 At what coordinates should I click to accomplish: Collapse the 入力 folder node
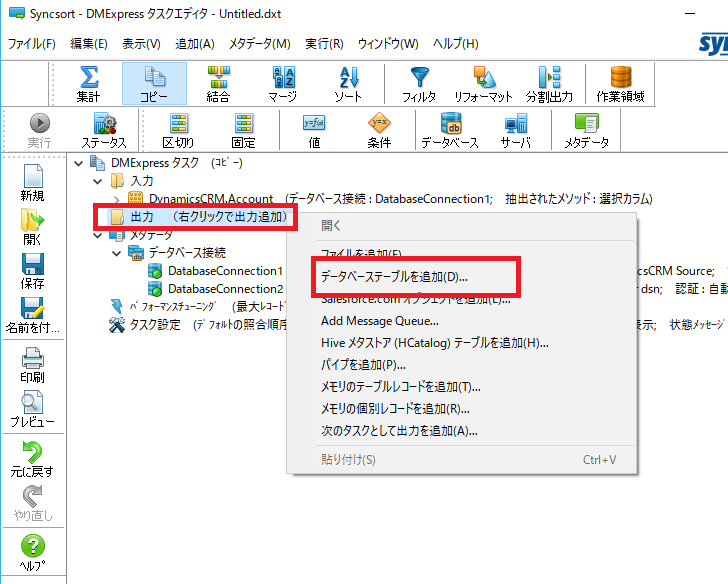[x=98, y=182]
